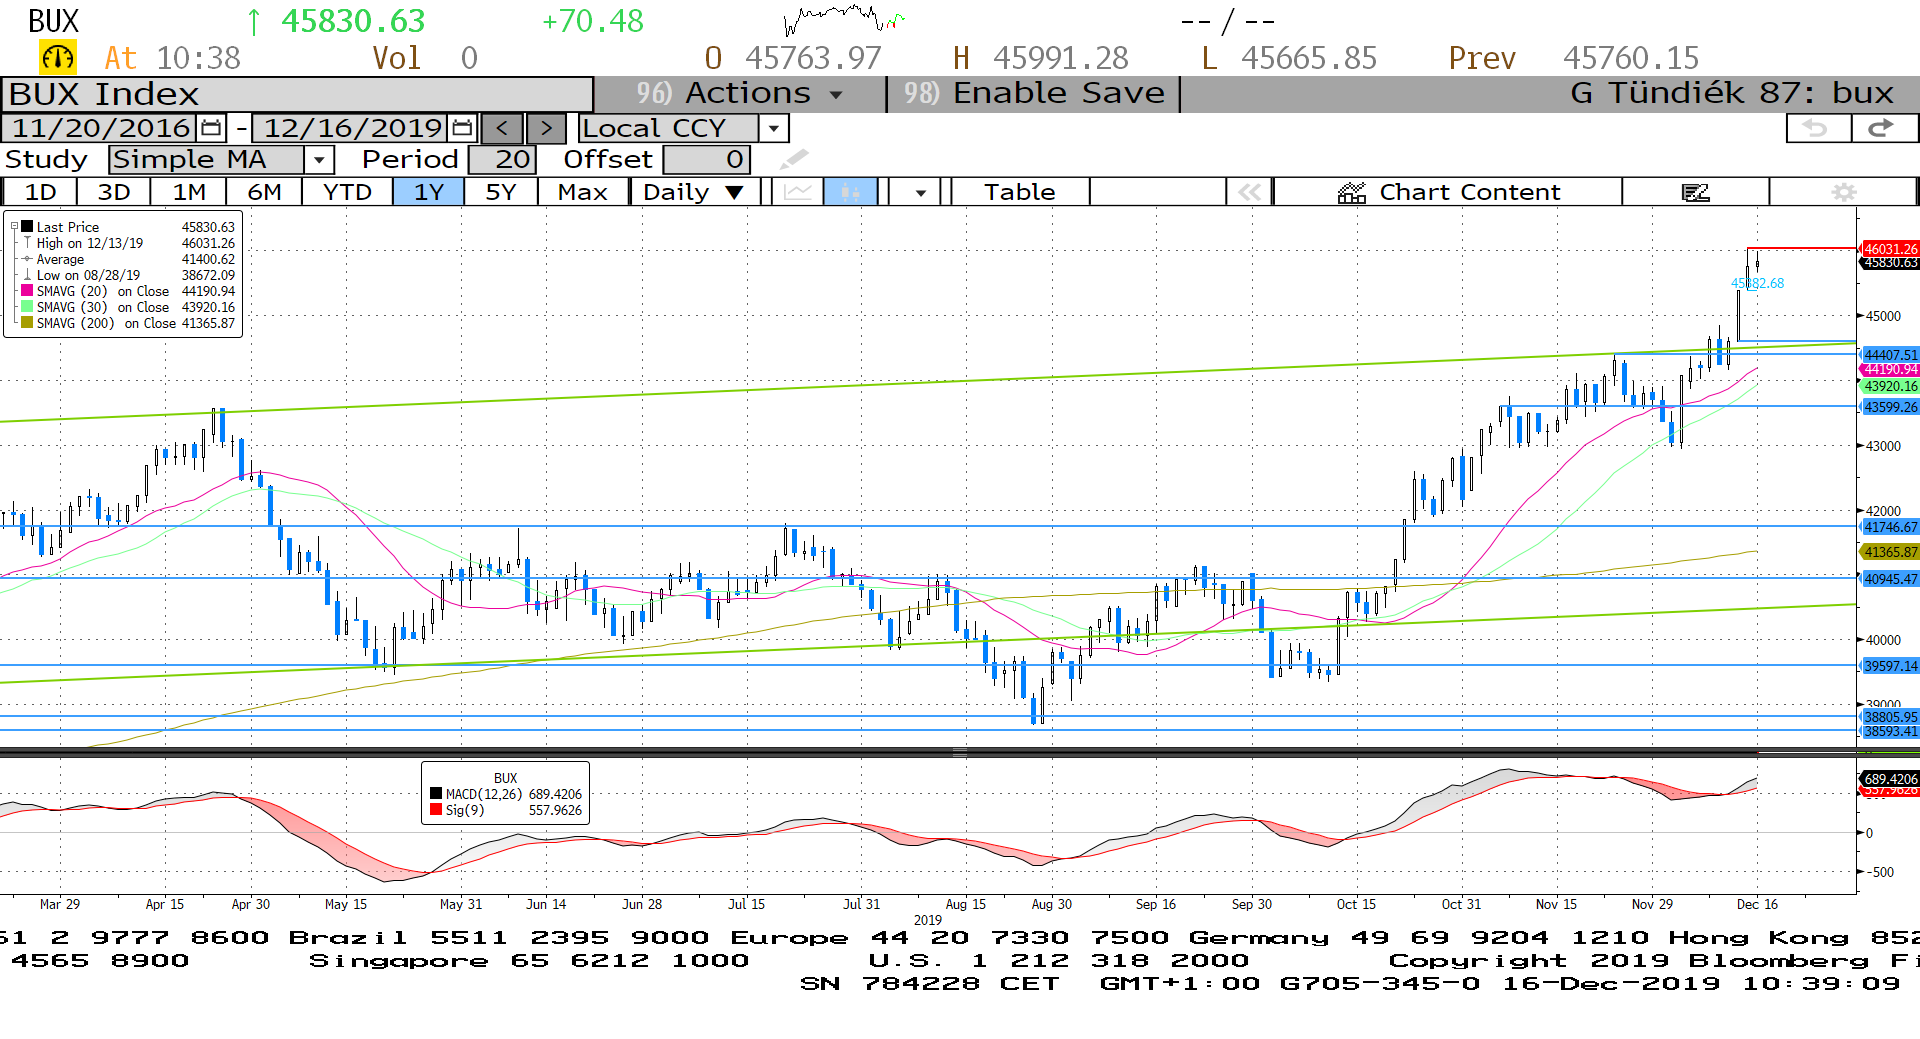Click the Table button
1920x1039 pixels.
click(1019, 192)
